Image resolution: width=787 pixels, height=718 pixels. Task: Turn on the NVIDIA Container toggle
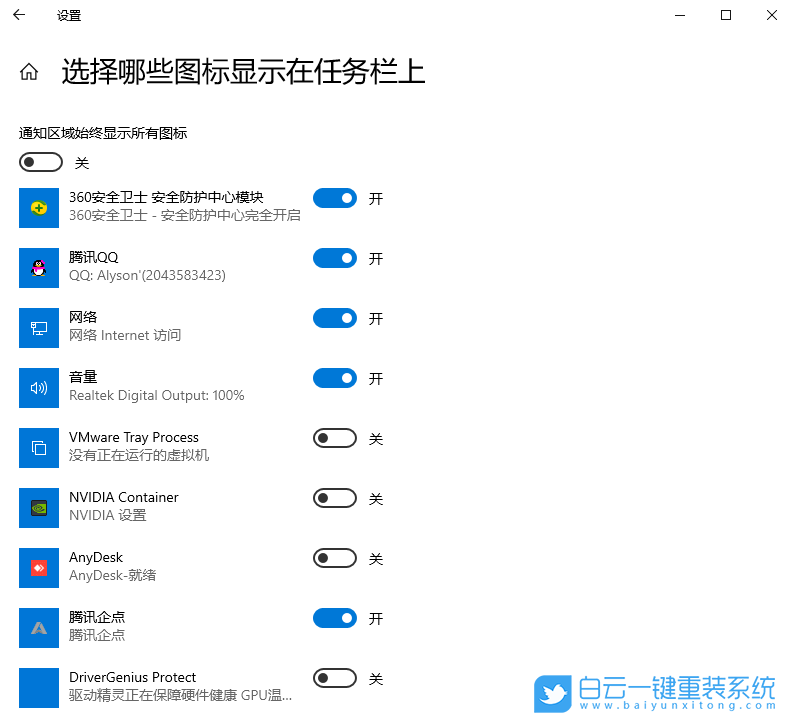click(x=335, y=498)
